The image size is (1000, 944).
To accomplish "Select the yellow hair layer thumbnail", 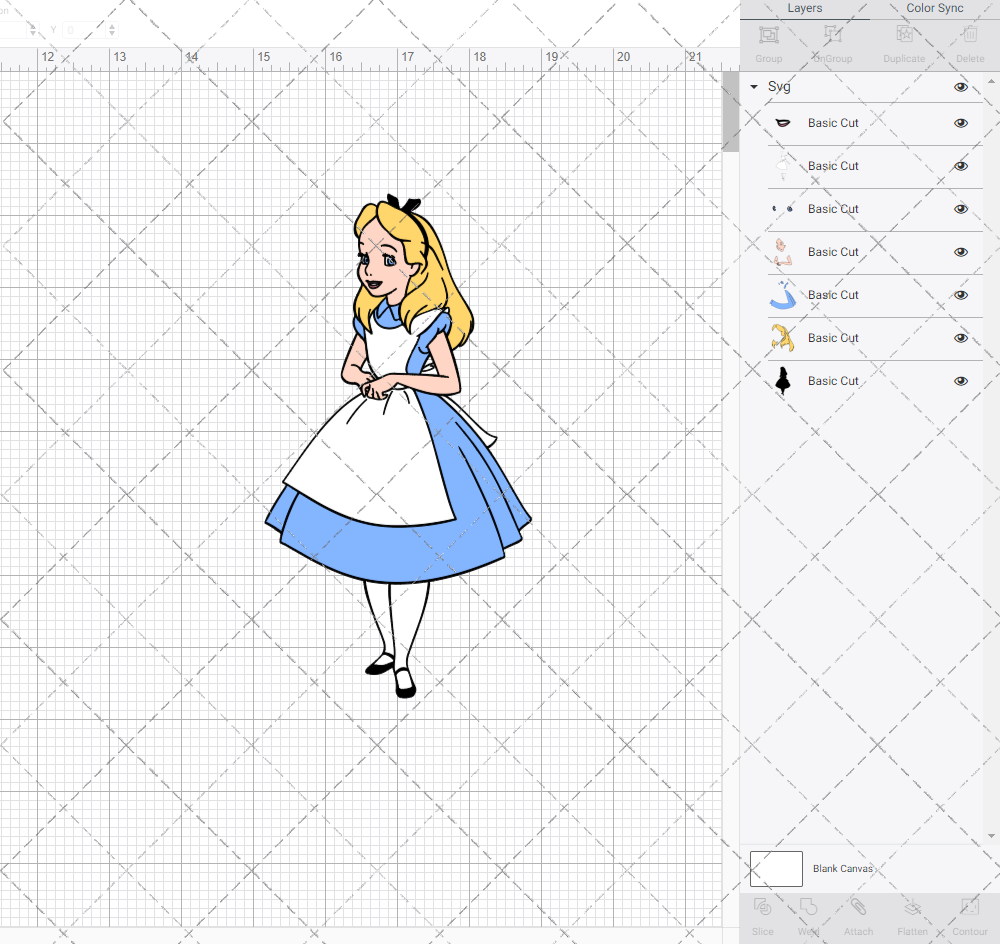I will click(x=783, y=338).
